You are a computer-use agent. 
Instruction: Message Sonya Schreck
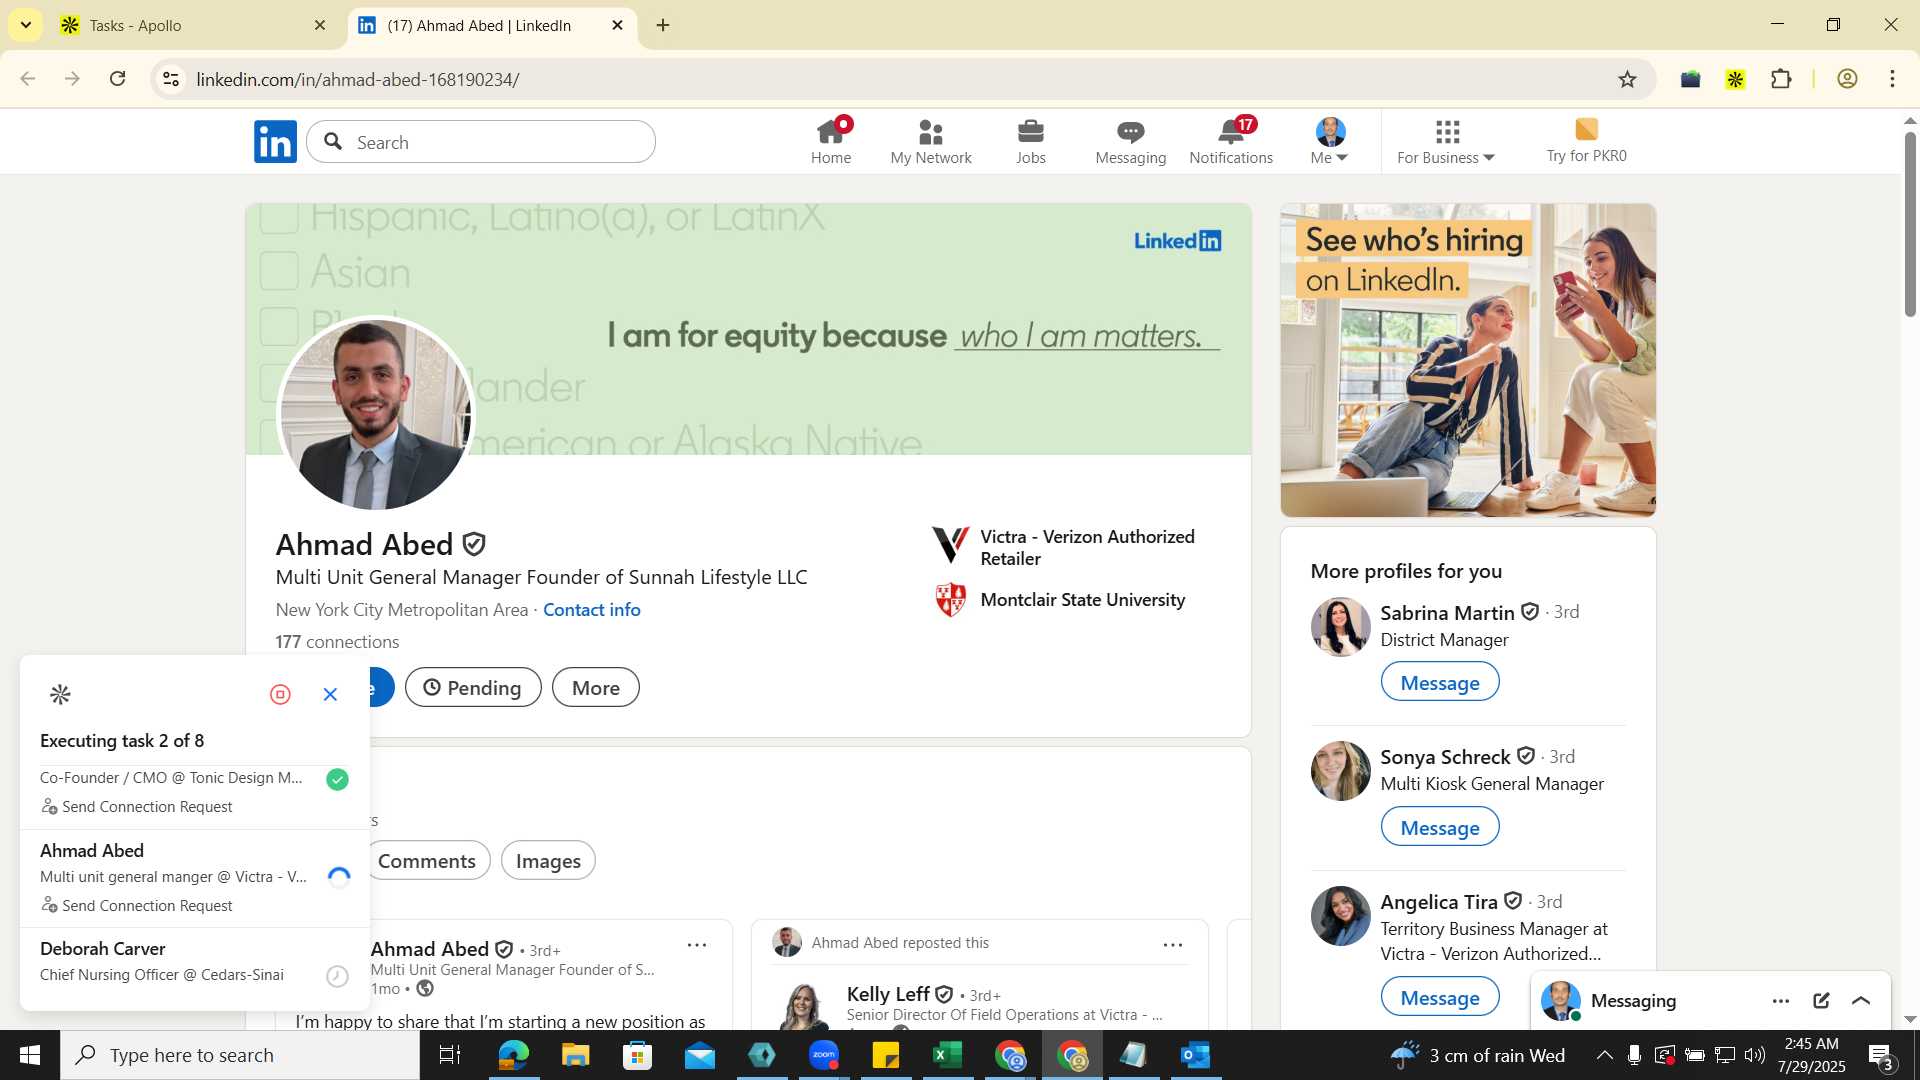[x=1440, y=827]
